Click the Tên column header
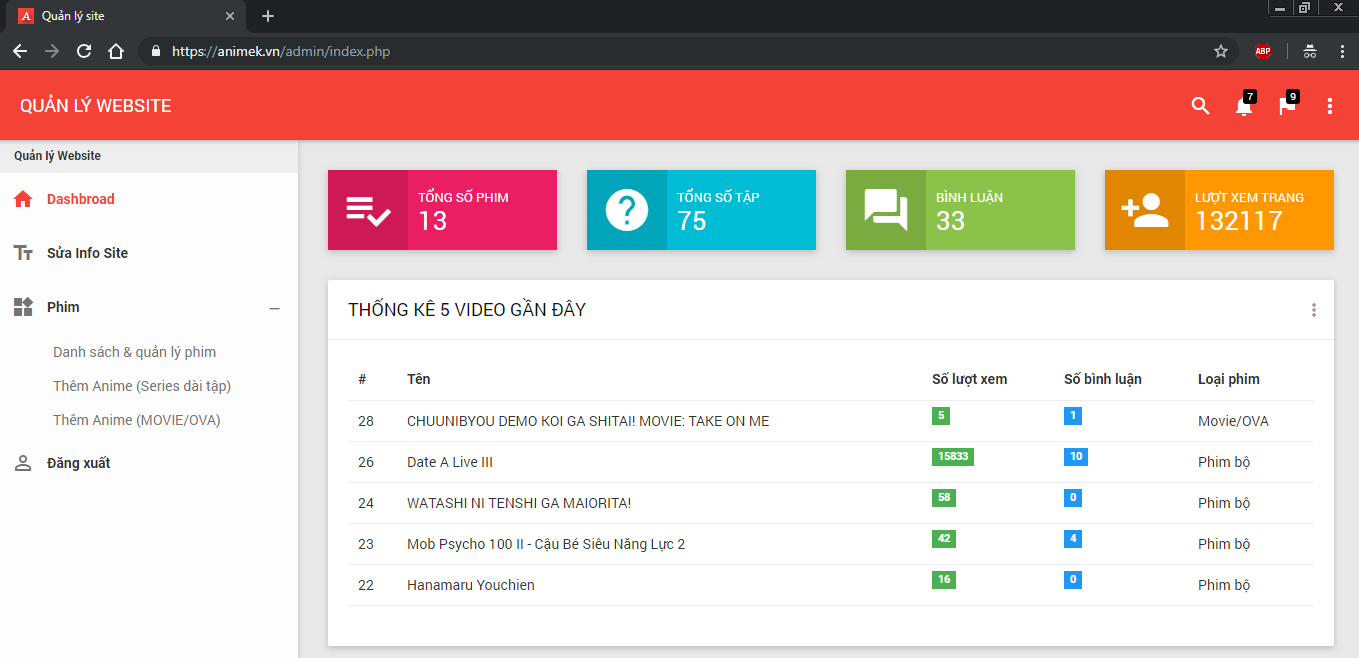Screen dimensions: 1359x658 point(419,379)
